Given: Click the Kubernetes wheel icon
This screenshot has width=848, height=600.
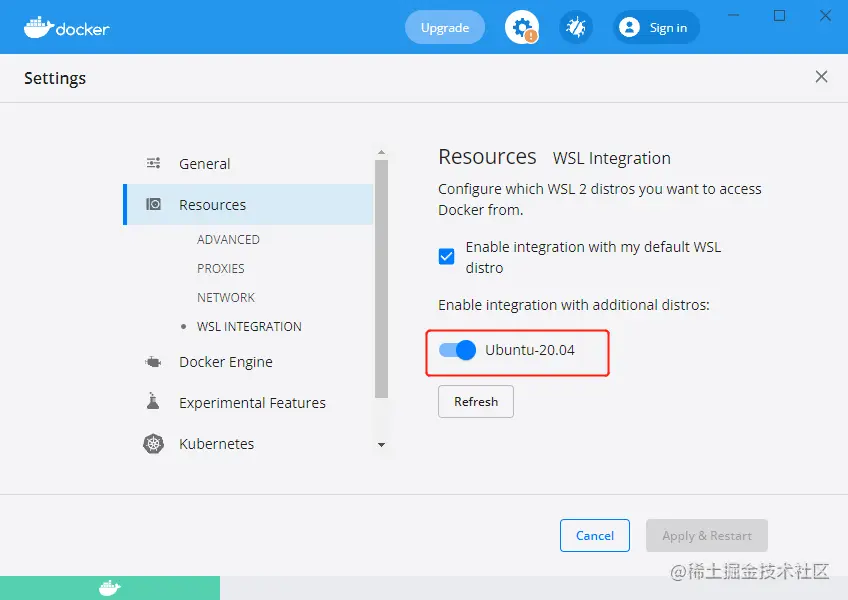Looking at the screenshot, I should coord(154,444).
